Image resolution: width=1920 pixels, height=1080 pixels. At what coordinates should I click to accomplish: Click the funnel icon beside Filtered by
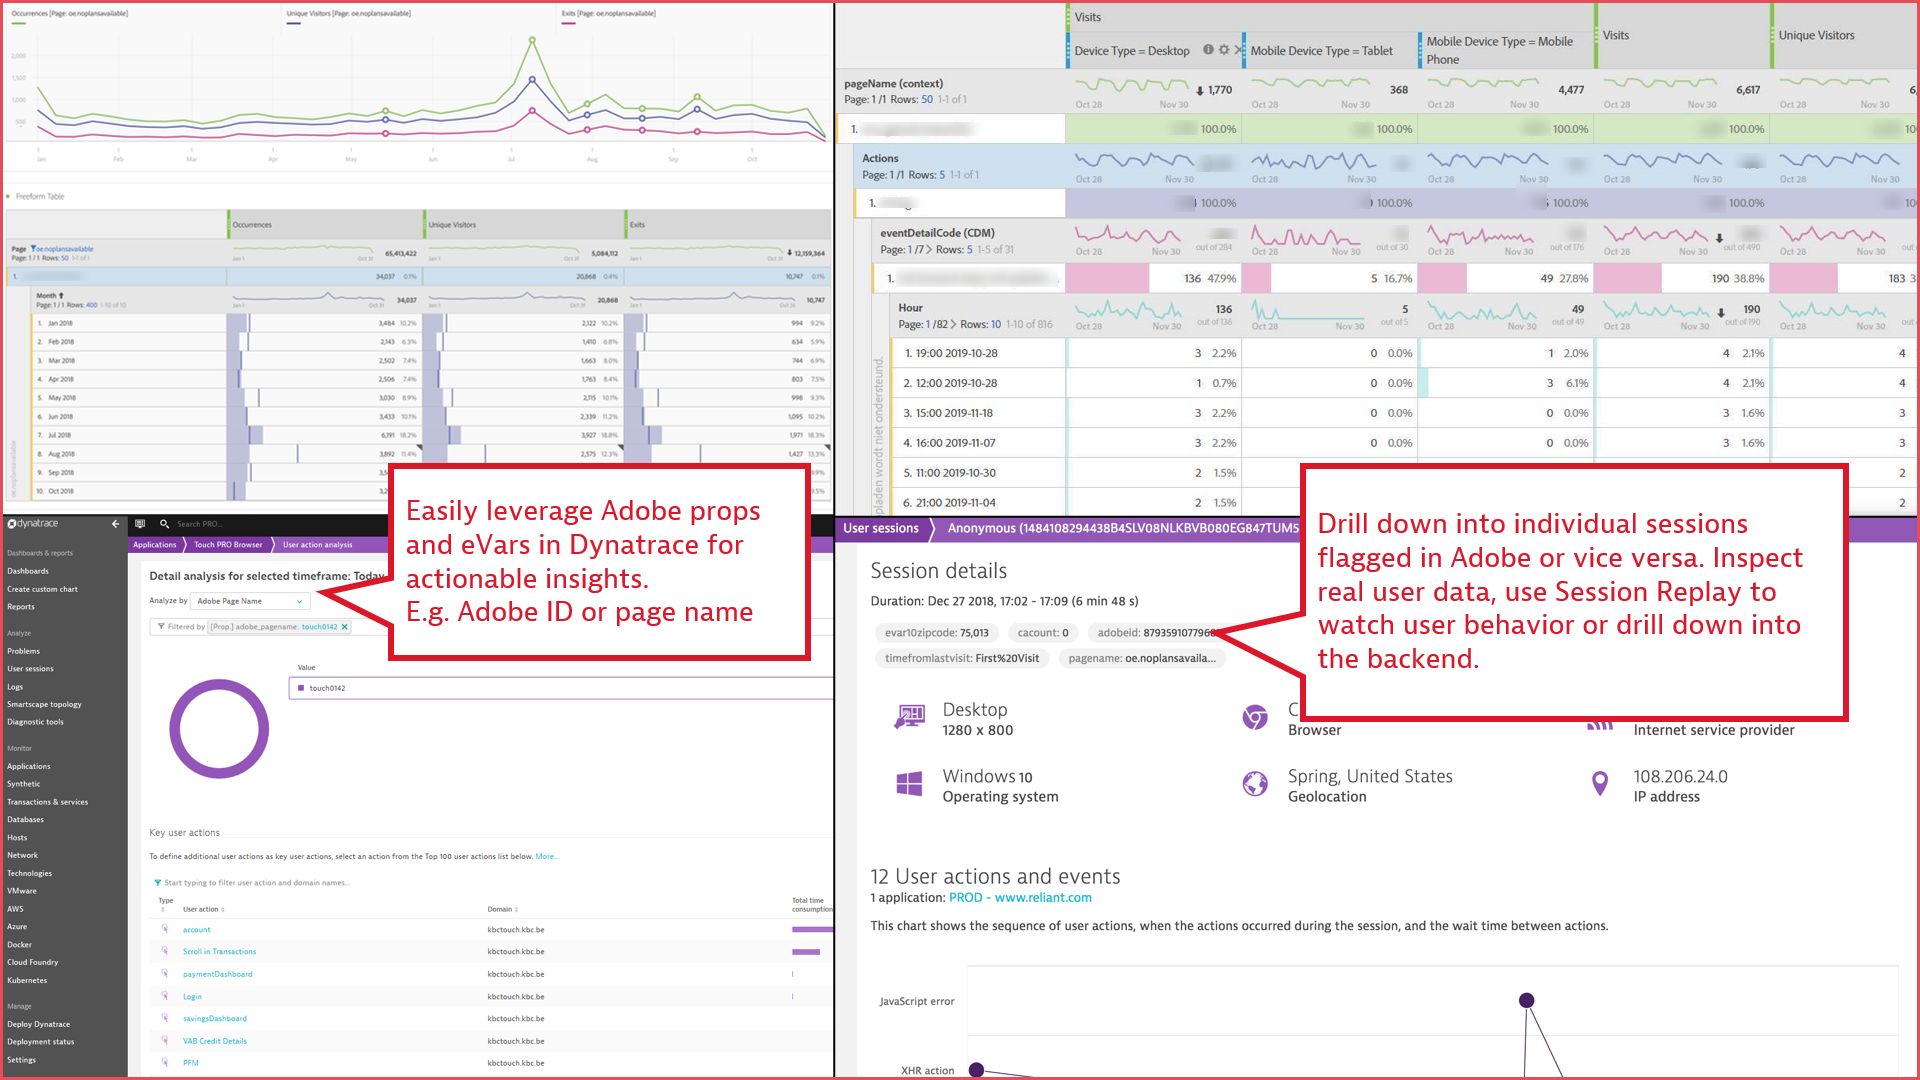tap(161, 627)
